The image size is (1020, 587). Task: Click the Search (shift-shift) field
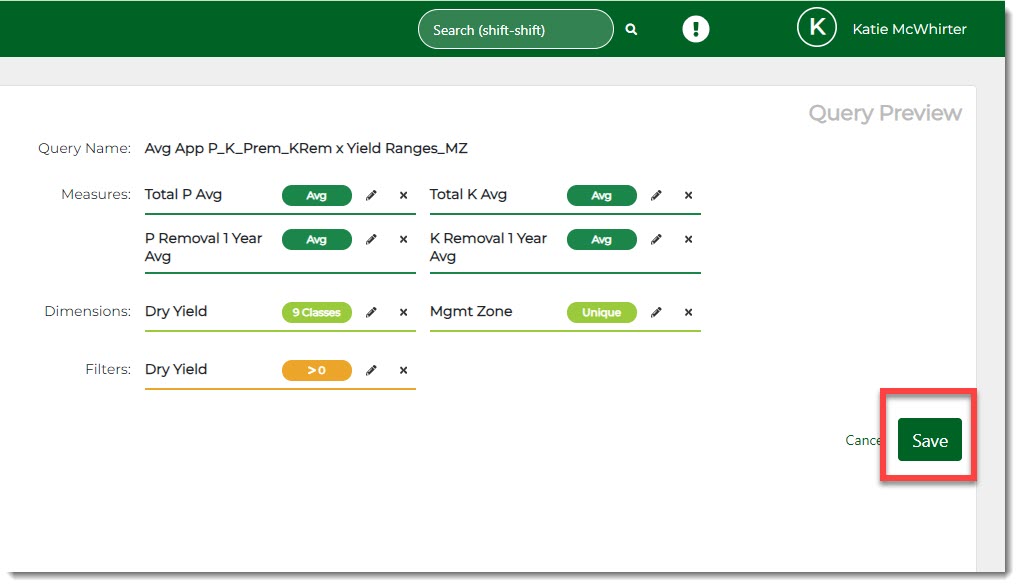[x=514, y=30]
